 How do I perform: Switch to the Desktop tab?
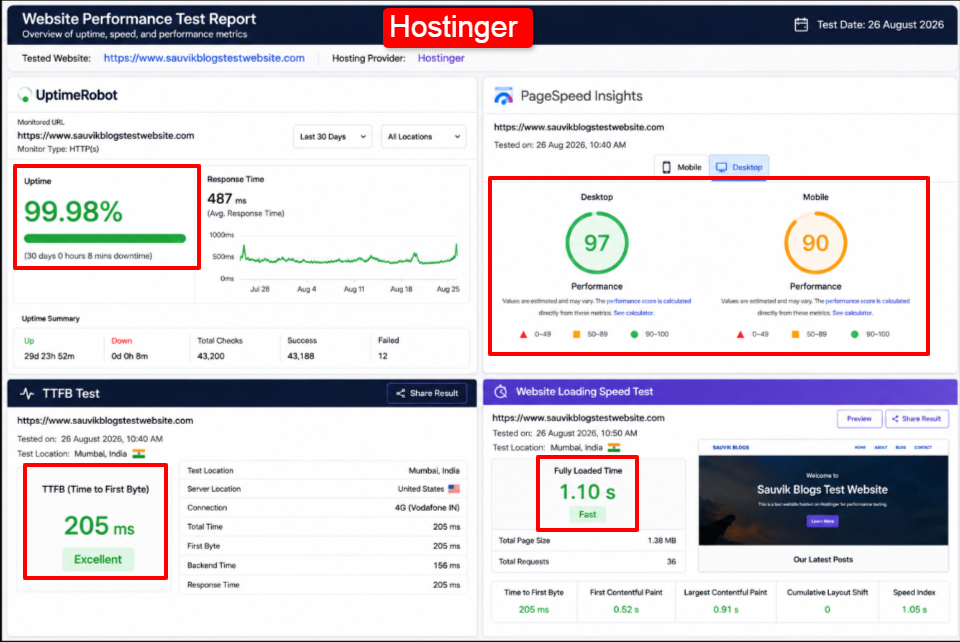pyautogui.click(x=739, y=167)
